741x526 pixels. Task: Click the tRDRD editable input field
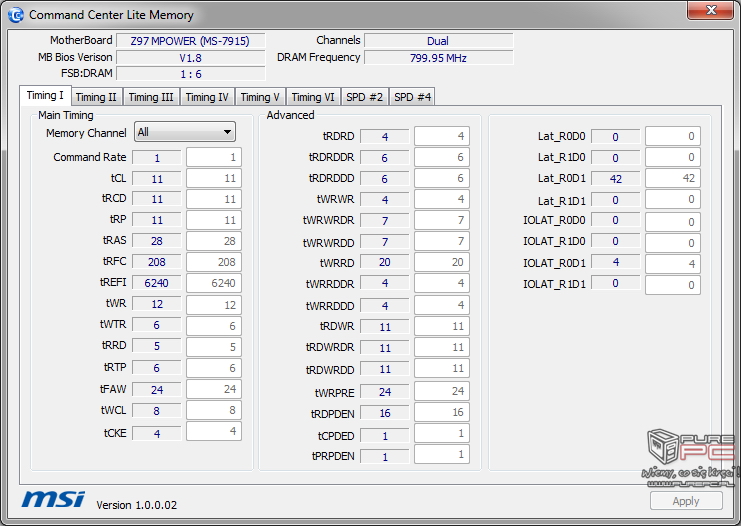point(441,136)
